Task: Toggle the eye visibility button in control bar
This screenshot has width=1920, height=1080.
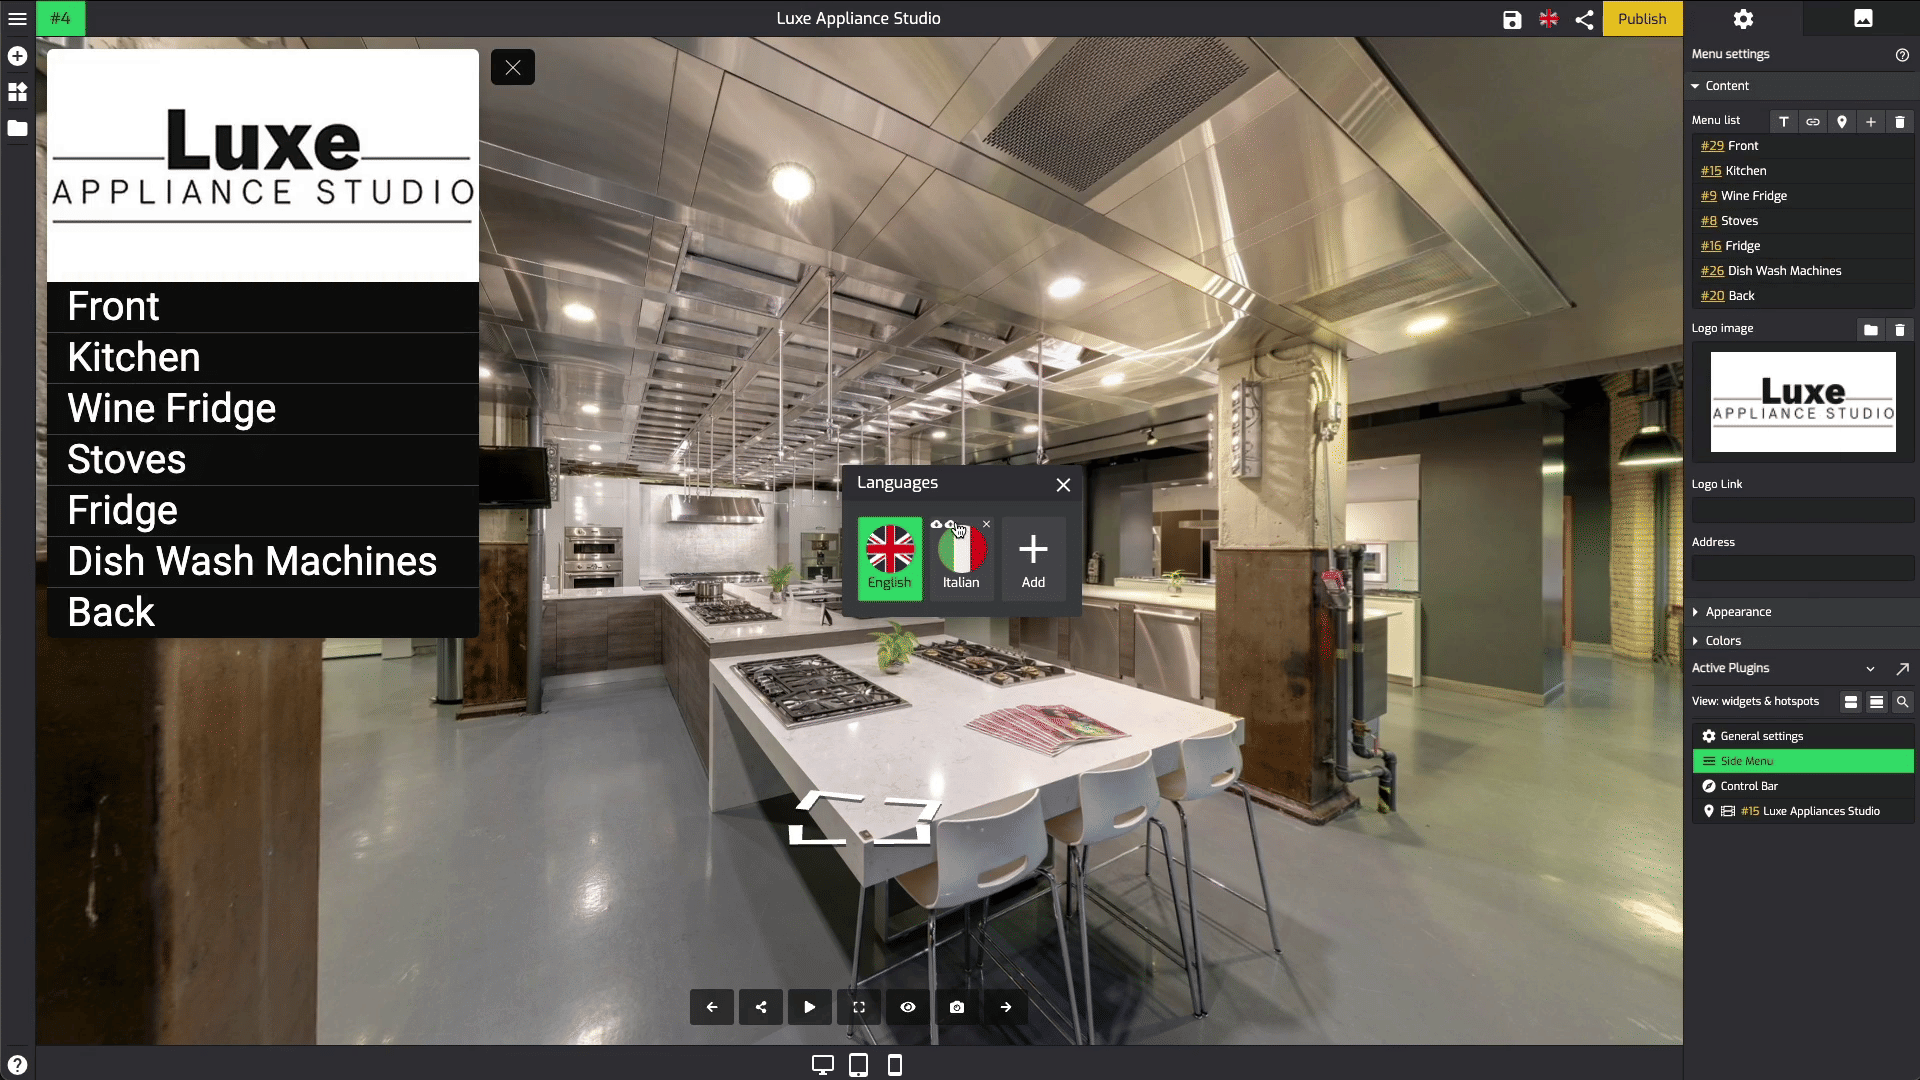Action: click(x=907, y=1007)
